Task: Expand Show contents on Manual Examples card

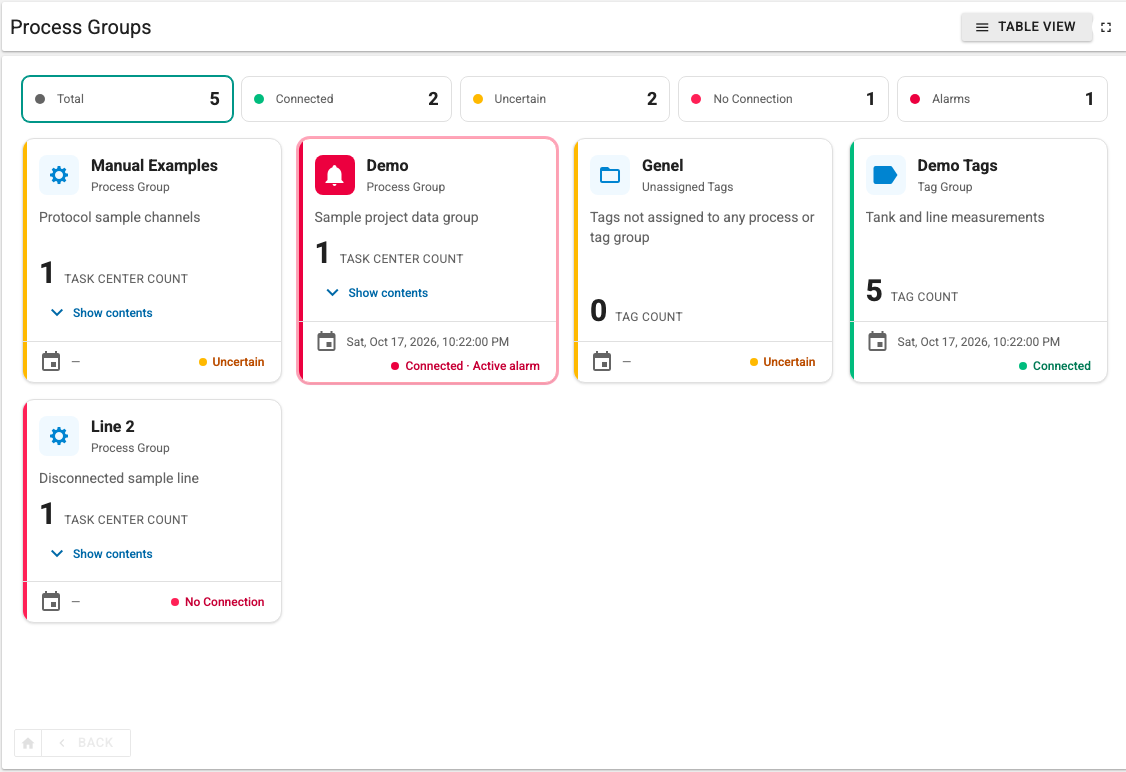Action: pos(101,313)
